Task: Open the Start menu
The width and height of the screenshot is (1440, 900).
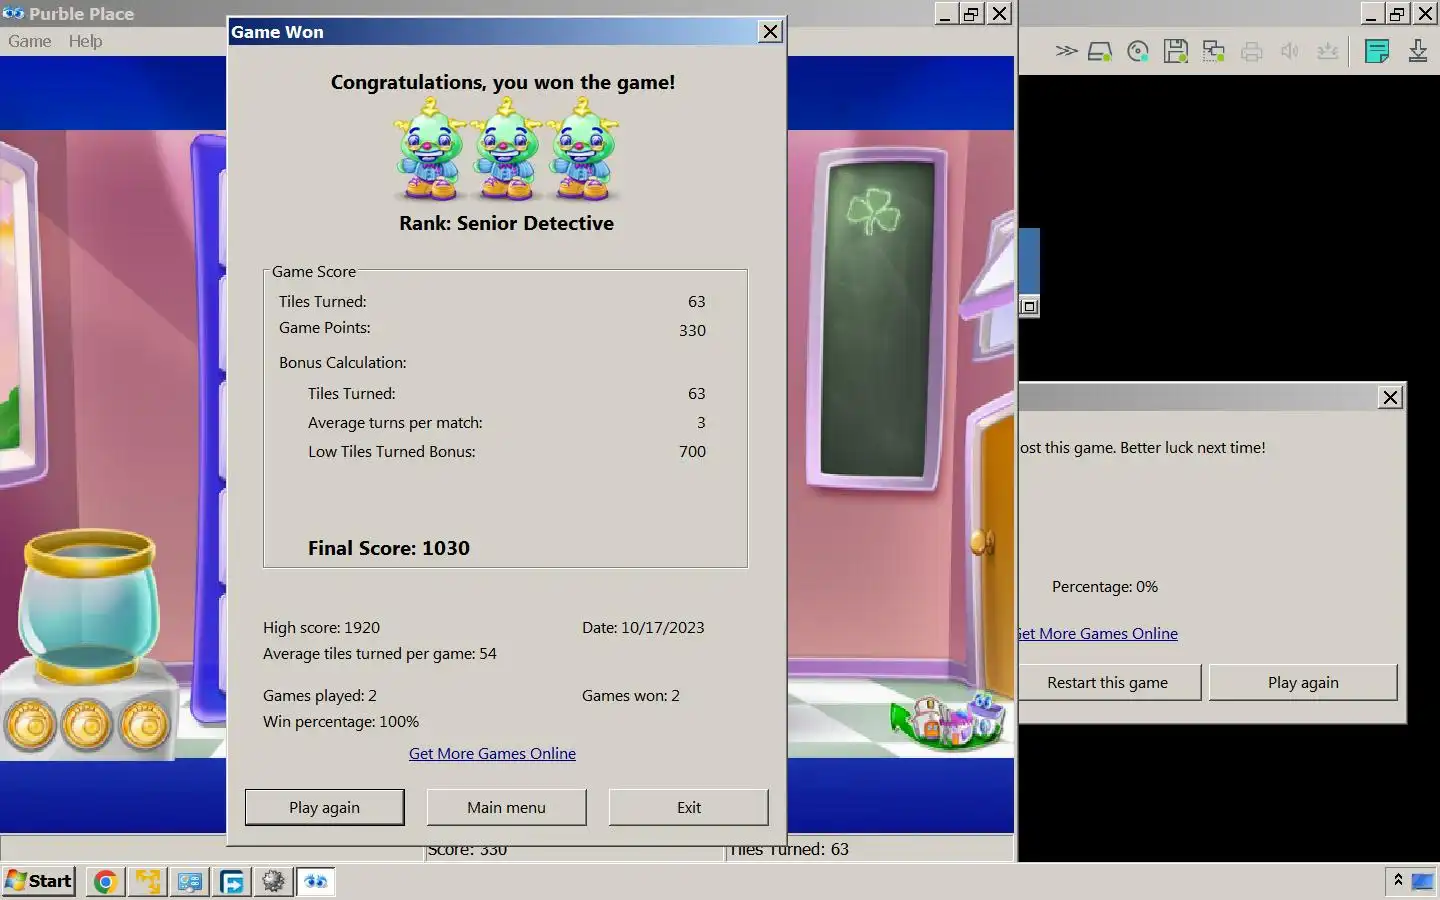Action: pos(39,881)
